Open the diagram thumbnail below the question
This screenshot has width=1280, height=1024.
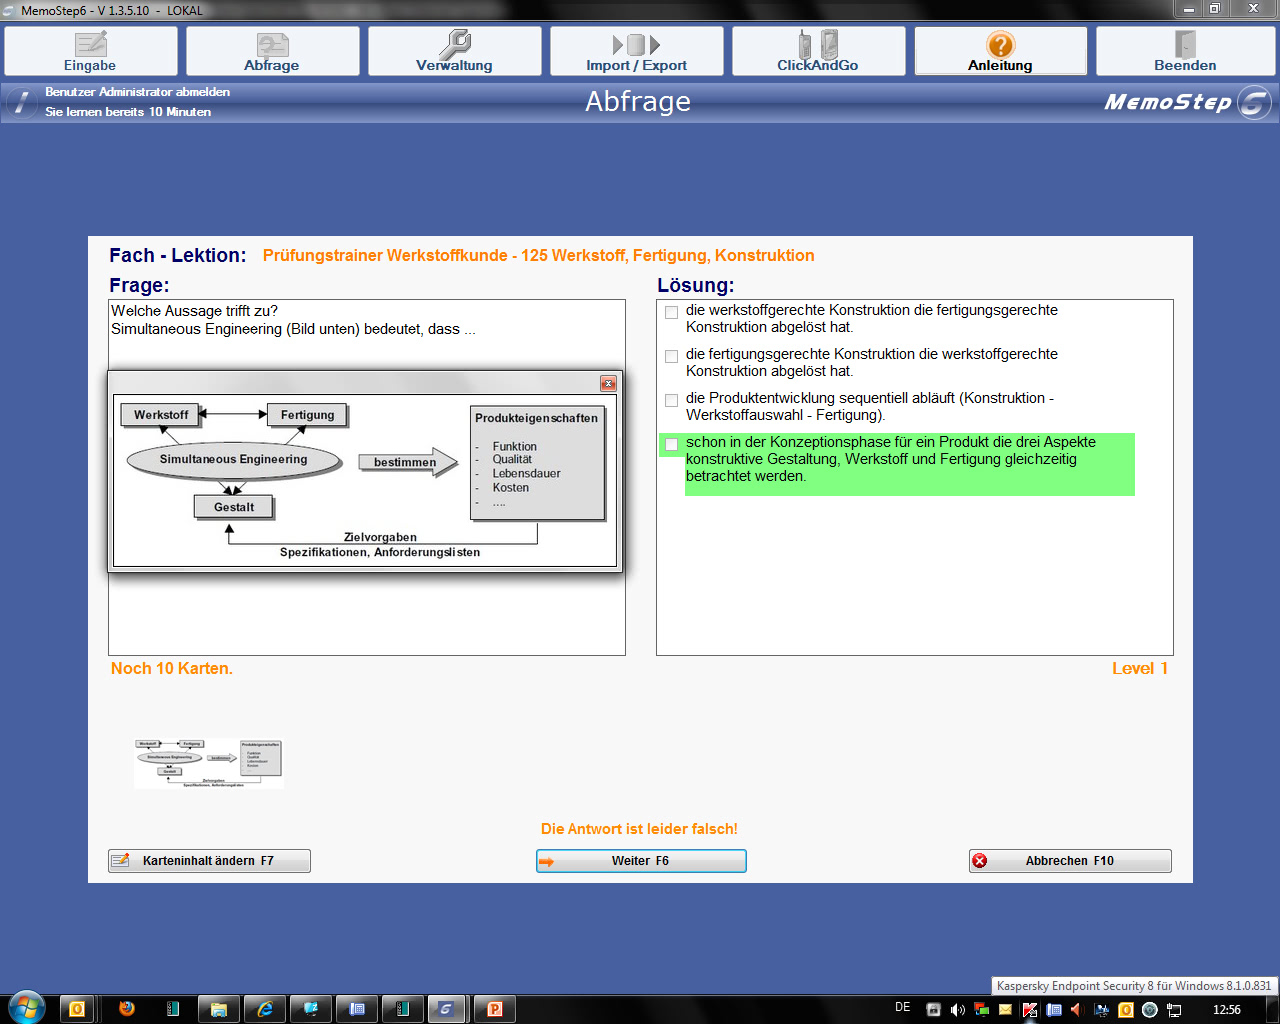[209, 764]
